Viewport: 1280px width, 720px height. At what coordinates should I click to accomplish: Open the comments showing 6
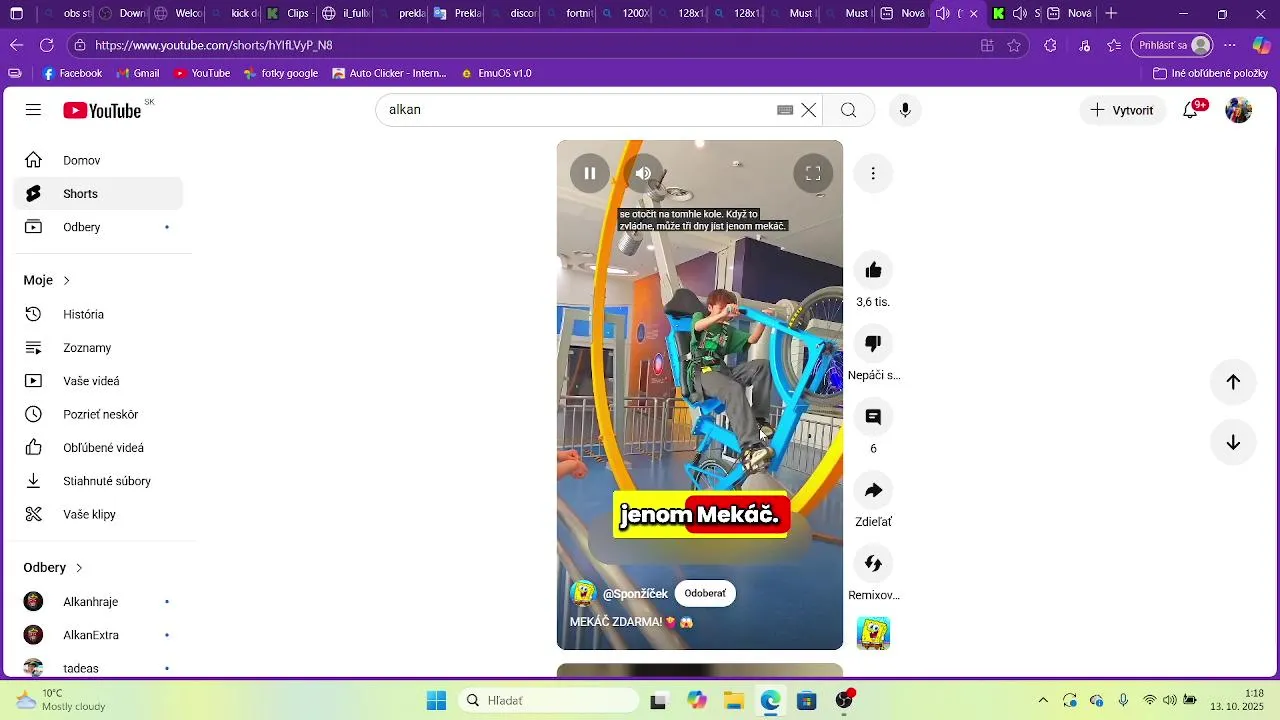click(x=873, y=417)
